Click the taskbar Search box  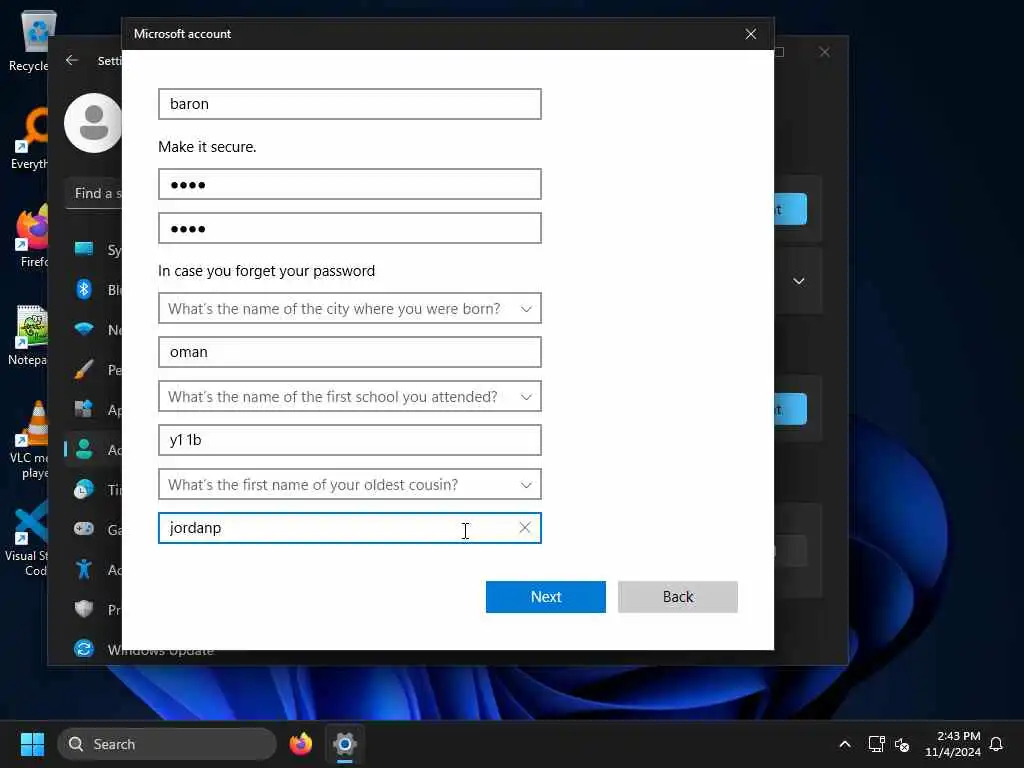coord(167,744)
